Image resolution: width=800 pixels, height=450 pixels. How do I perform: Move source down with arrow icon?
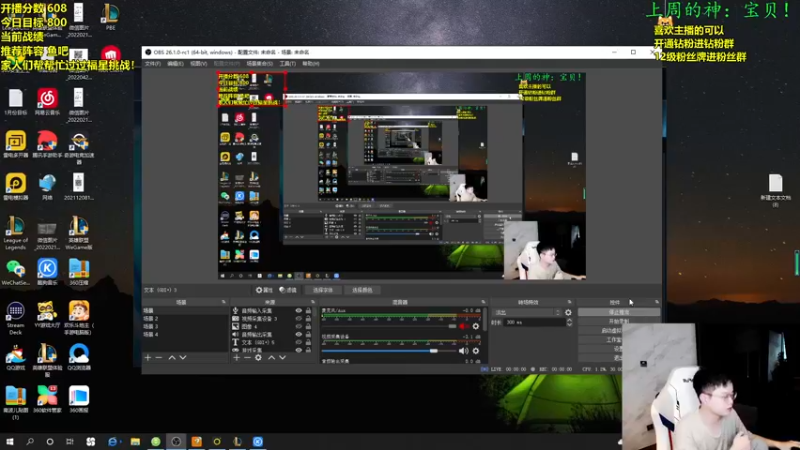click(282, 358)
